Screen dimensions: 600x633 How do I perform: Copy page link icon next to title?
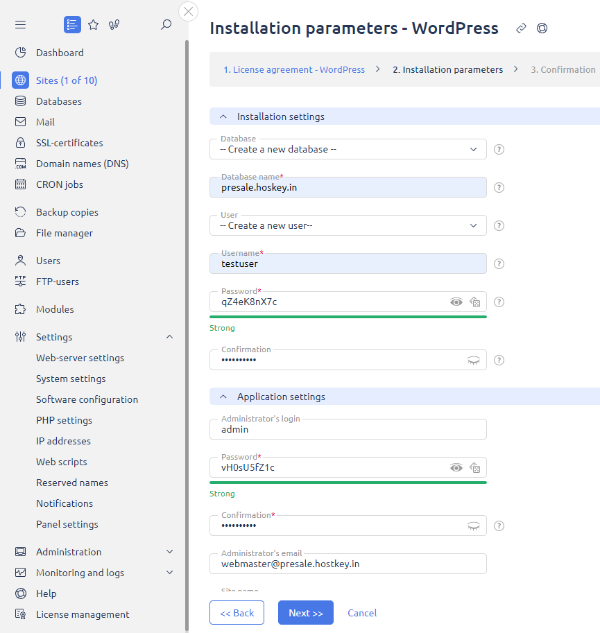click(x=521, y=29)
